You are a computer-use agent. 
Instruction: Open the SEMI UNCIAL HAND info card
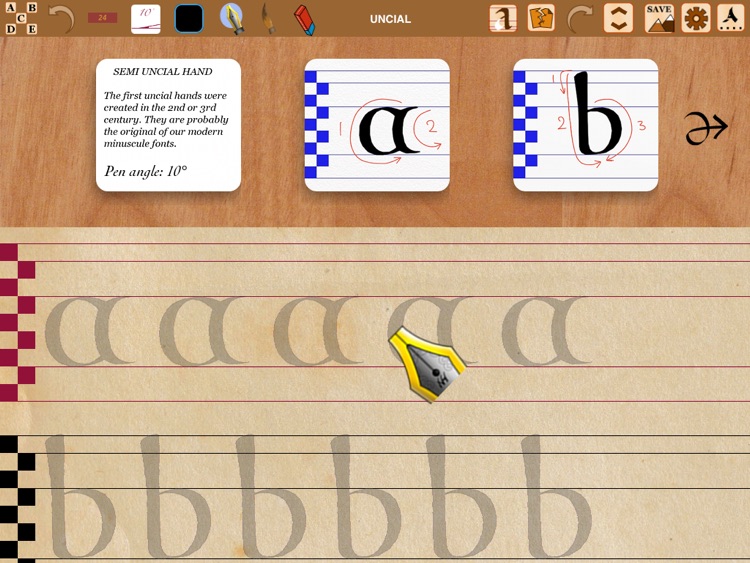168,125
